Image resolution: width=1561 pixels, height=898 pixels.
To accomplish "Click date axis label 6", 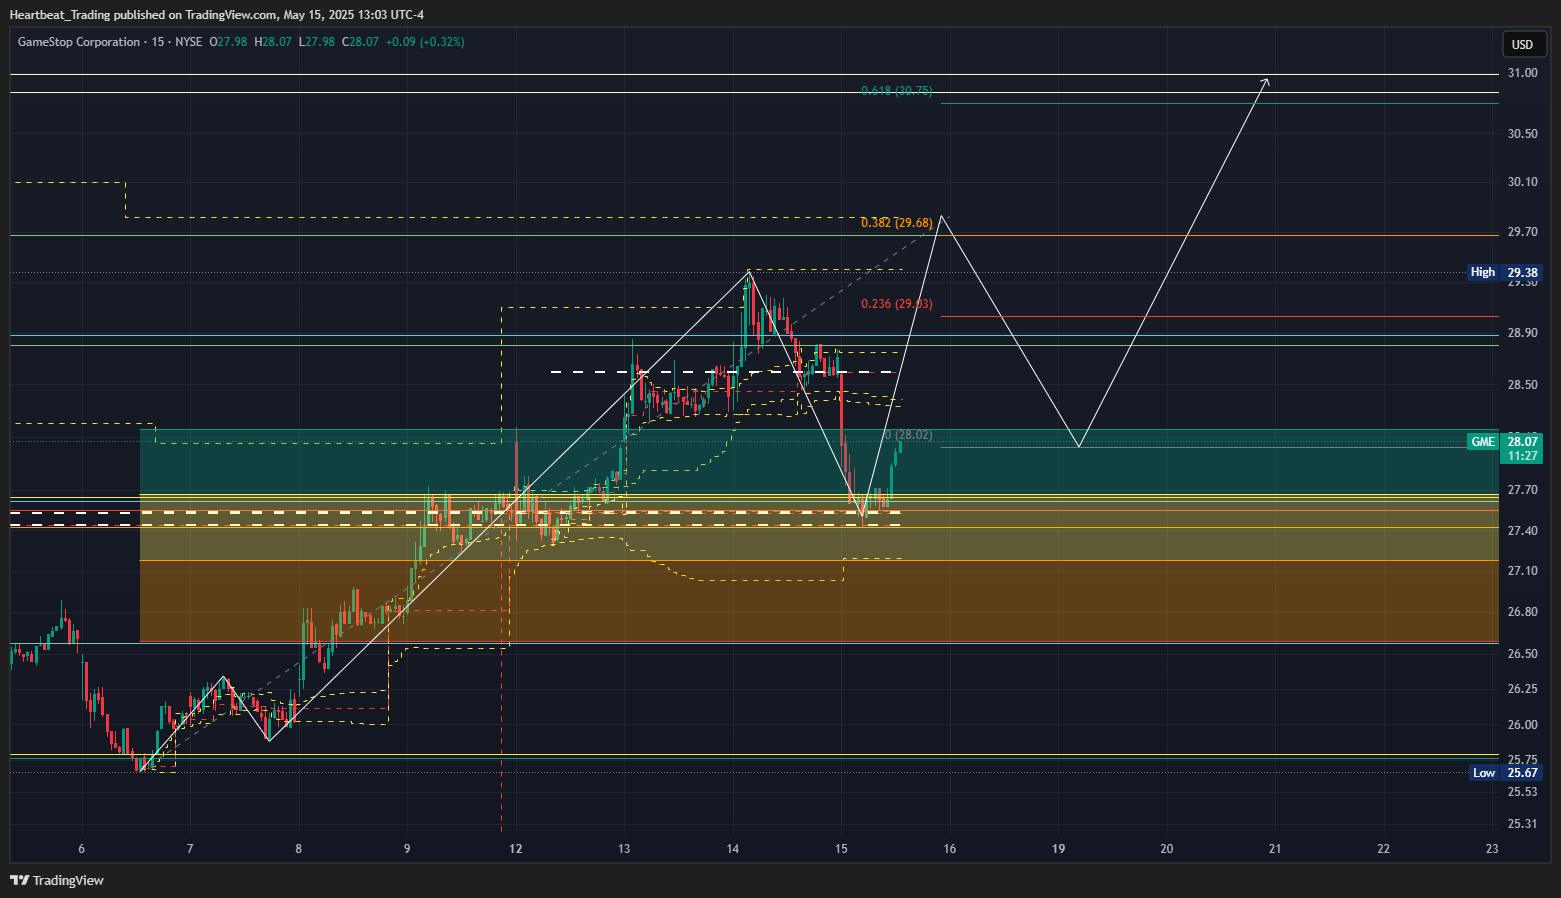I will tap(82, 849).
